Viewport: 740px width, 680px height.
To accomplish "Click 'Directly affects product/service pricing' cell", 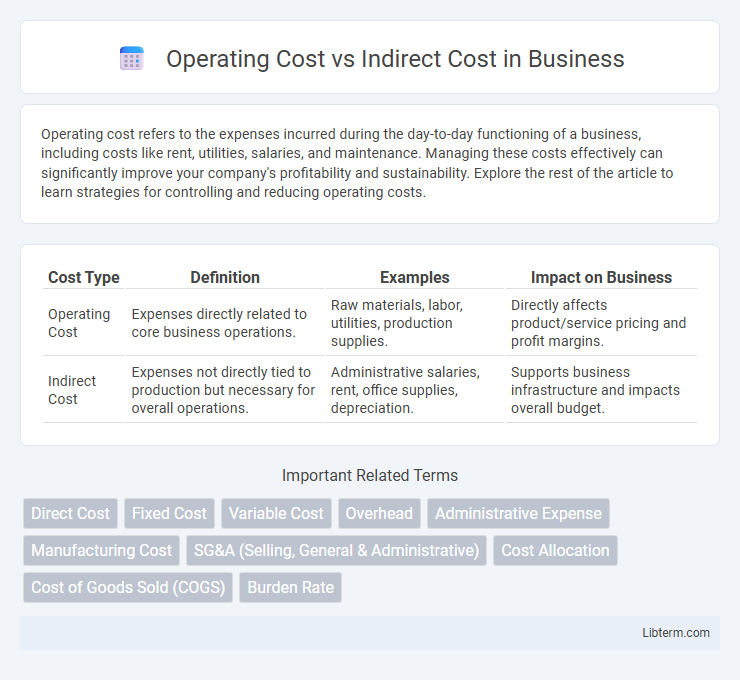I will pos(601,323).
